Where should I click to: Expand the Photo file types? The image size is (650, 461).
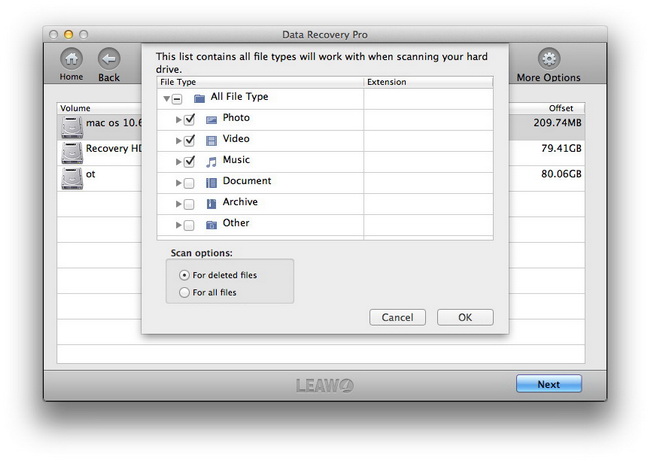[179, 120]
